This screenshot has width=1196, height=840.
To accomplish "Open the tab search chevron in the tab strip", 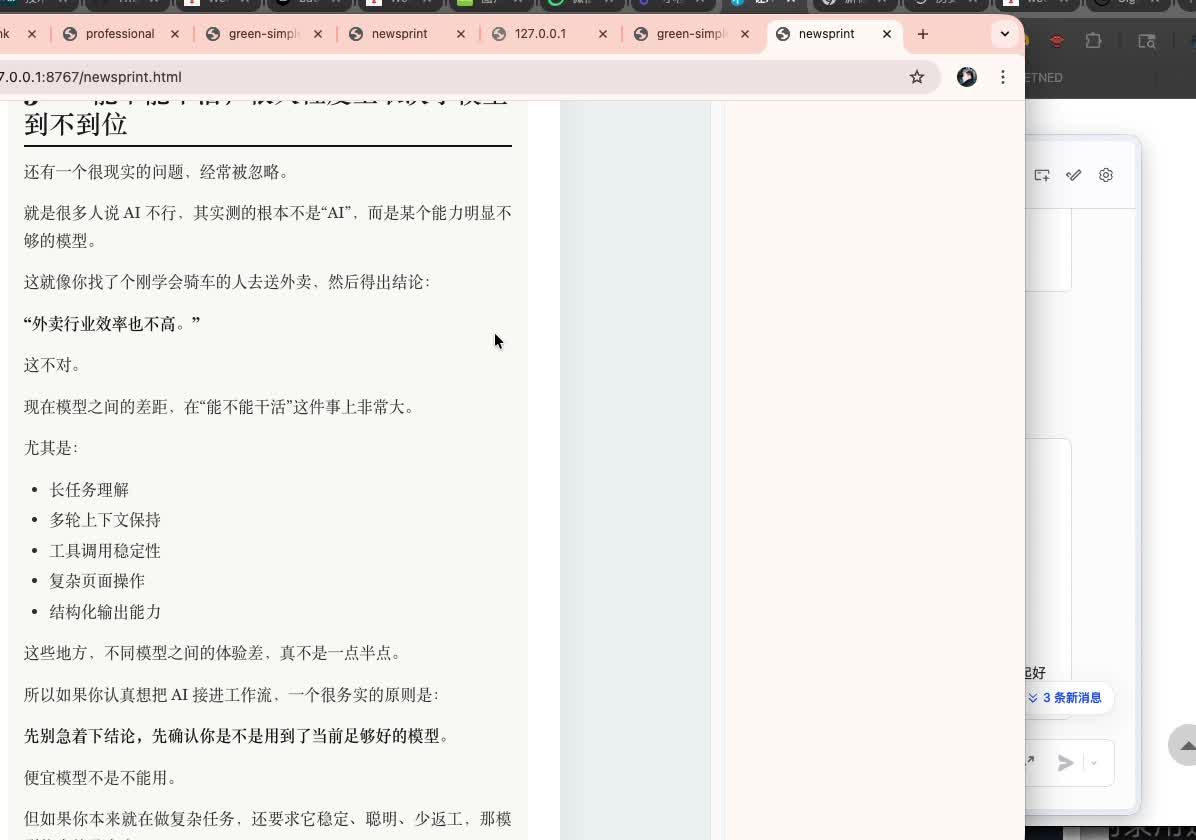I will click(x=1004, y=33).
